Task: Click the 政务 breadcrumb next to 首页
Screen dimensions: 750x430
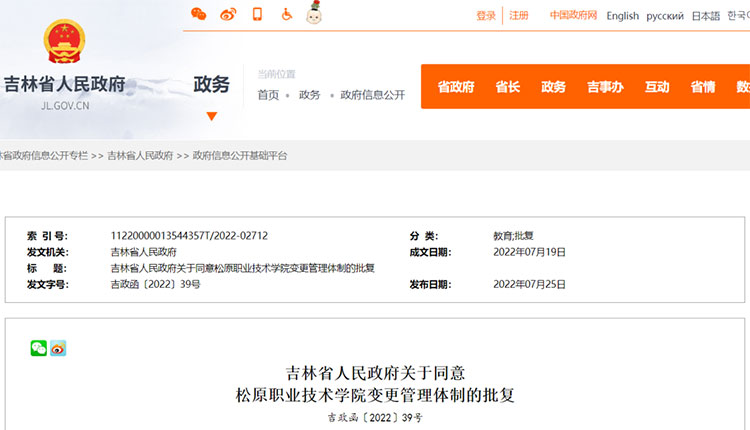Action: point(309,95)
